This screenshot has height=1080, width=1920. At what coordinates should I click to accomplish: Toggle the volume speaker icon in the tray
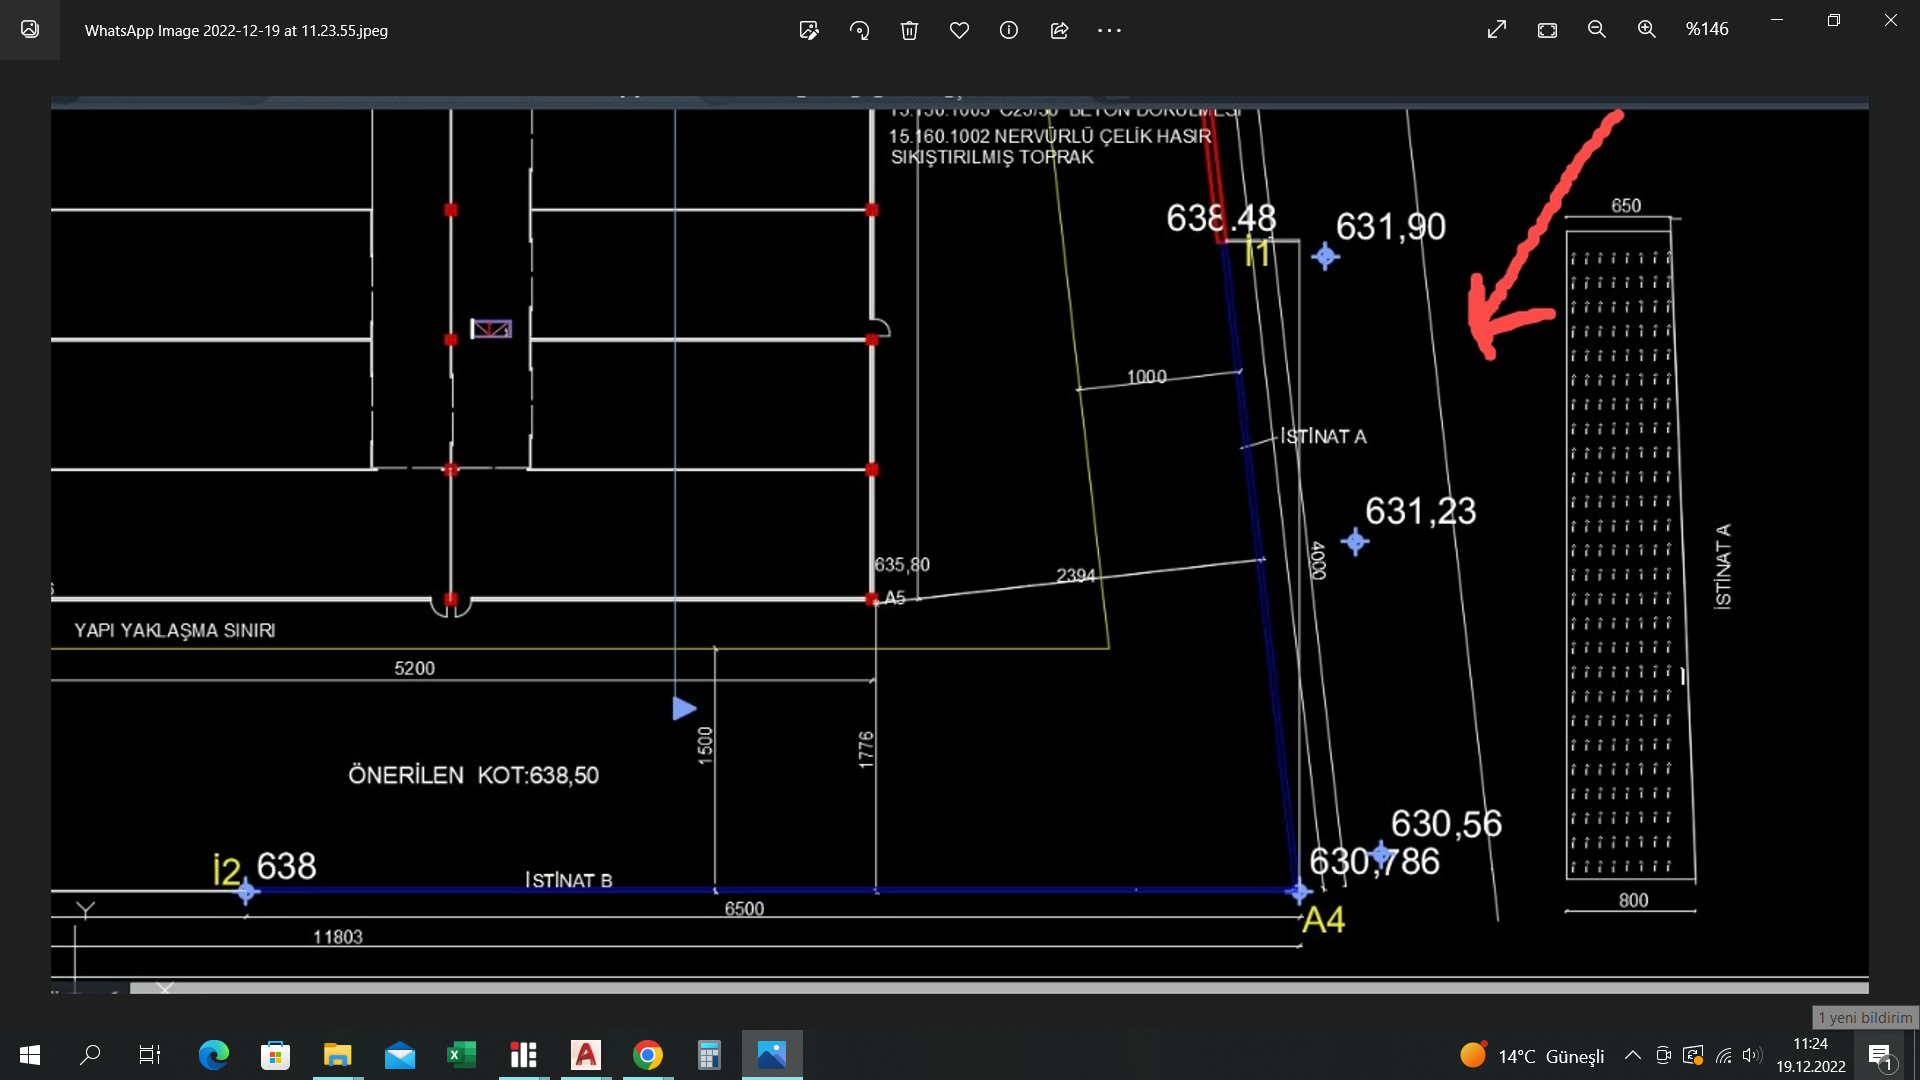click(x=1751, y=1055)
